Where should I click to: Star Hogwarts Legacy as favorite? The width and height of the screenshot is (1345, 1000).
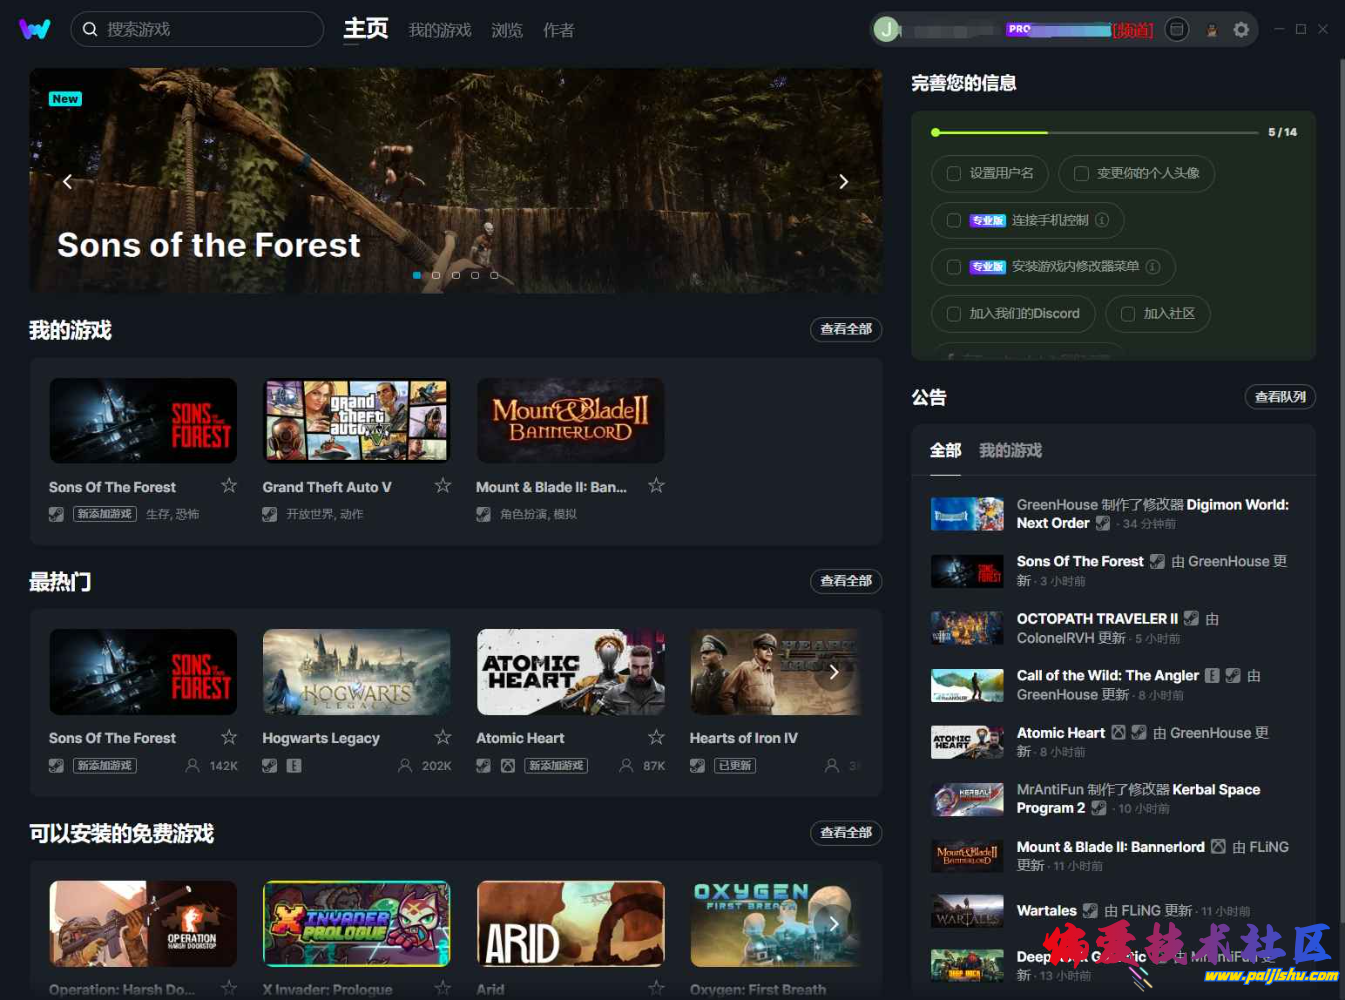pos(443,737)
